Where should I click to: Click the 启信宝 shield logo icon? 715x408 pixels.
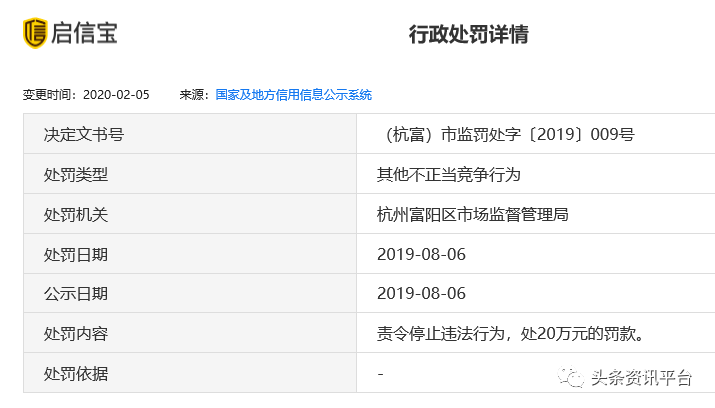coord(35,33)
